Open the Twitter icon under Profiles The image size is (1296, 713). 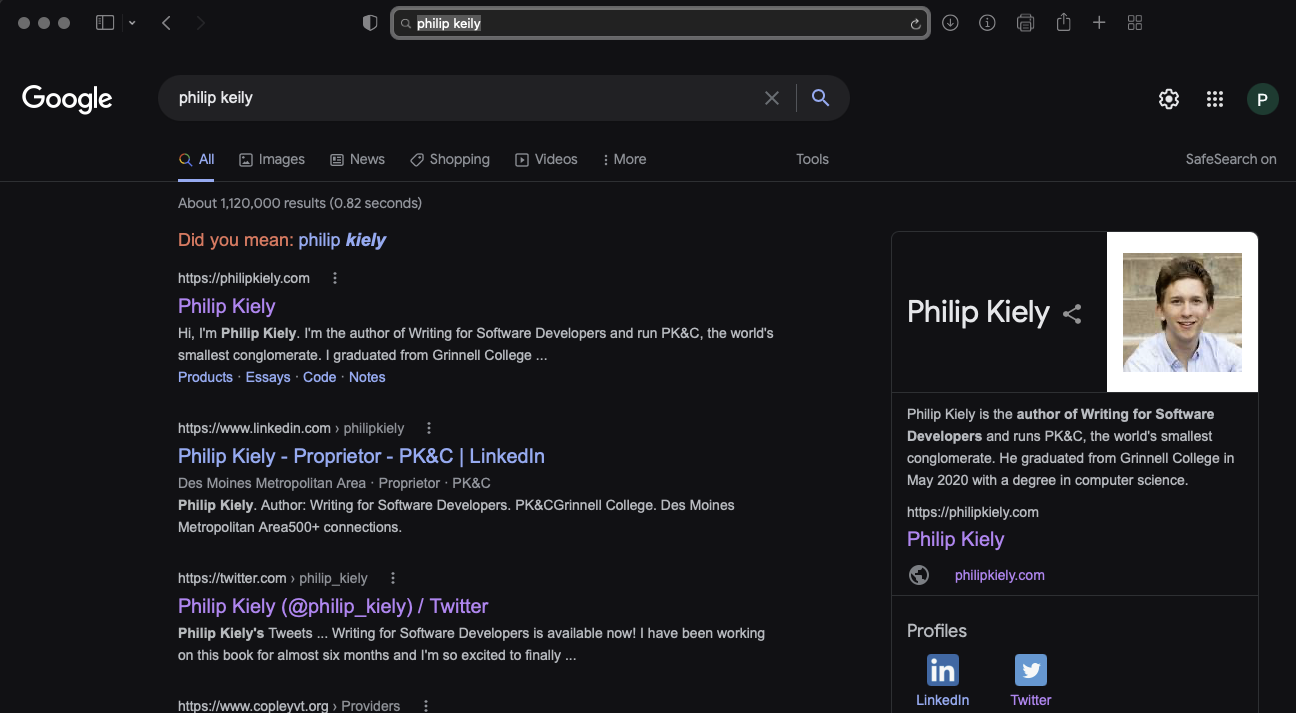pyautogui.click(x=1030, y=670)
